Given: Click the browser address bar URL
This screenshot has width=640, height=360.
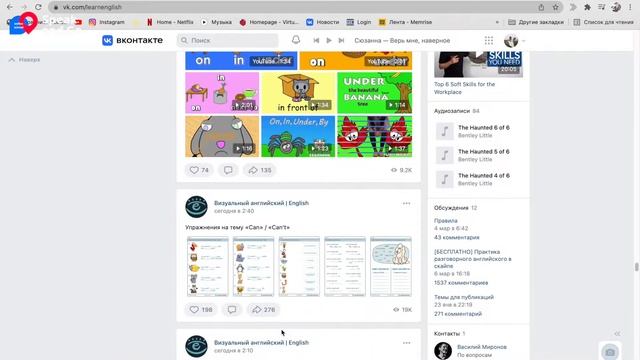Looking at the screenshot, I should click(92, 7).
